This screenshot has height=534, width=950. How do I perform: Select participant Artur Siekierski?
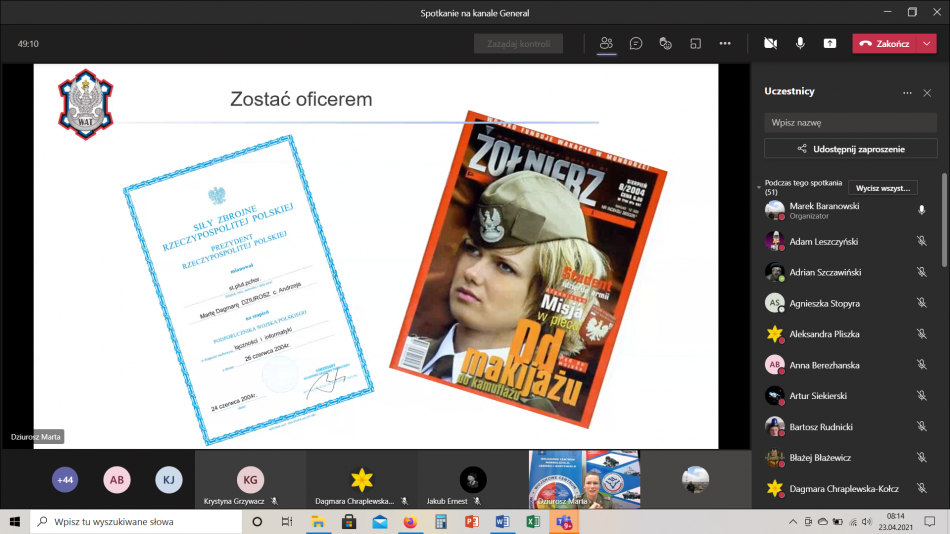pos(845,396)
